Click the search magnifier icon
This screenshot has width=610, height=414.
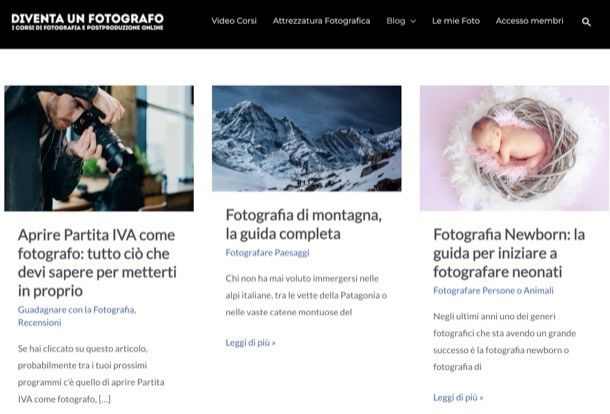586,22
